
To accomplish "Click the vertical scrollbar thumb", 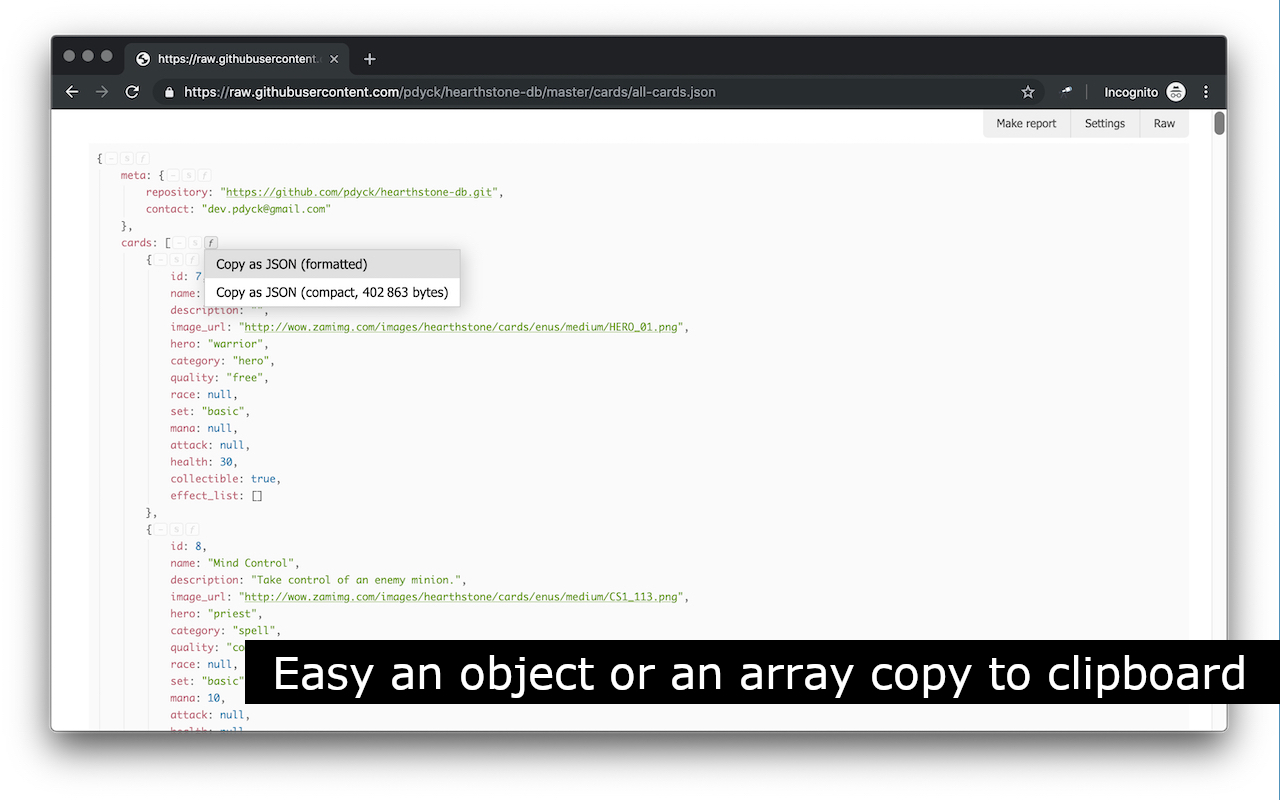I will tap(1220, 124).
